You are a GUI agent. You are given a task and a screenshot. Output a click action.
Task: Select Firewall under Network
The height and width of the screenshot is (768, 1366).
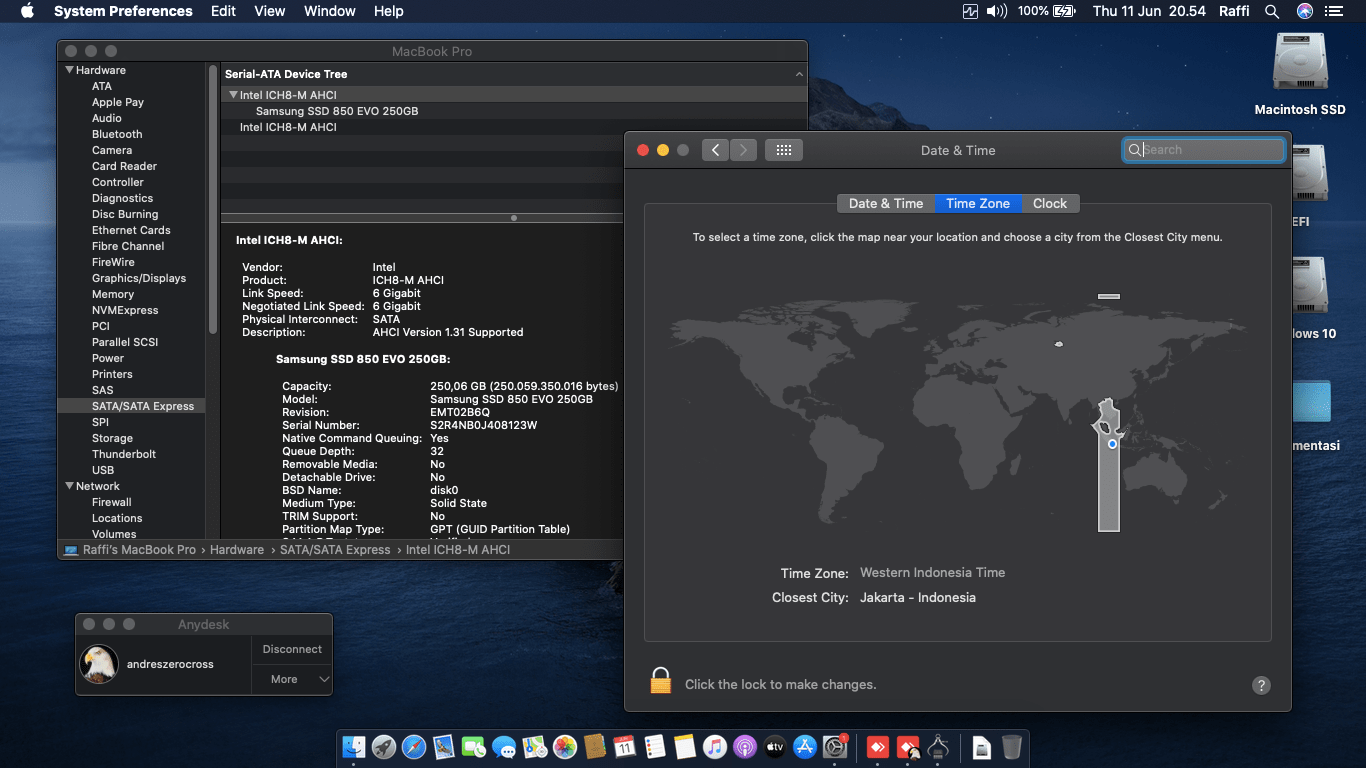click(112, 502)
